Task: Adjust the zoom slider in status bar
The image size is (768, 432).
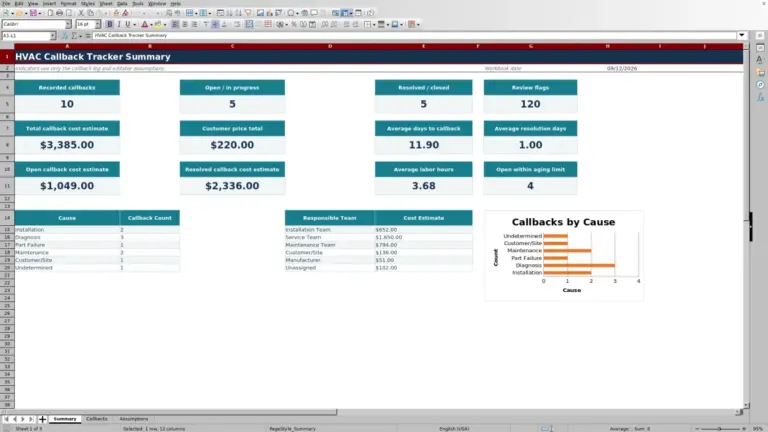Action: (x=720, y=429)
